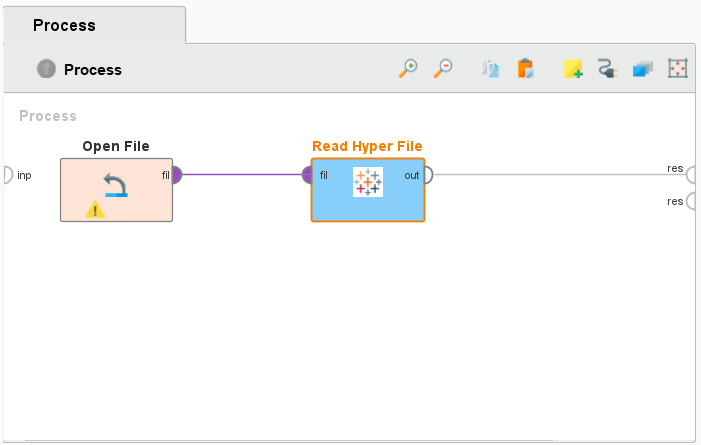Viewport: 701px width, 445px height.
Task: Click the auto-fit process view icon
Action: (x=679, y=69)
